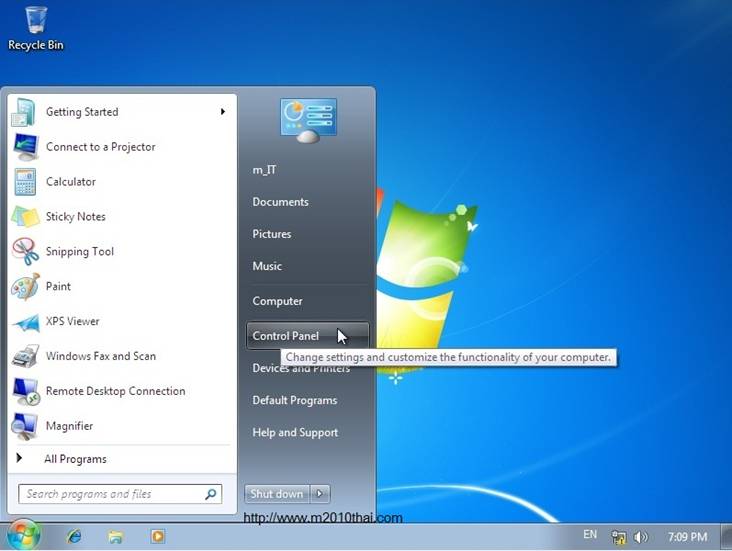Click the Connect to a Projector icon
732x551 pixels.
(25, 147)
